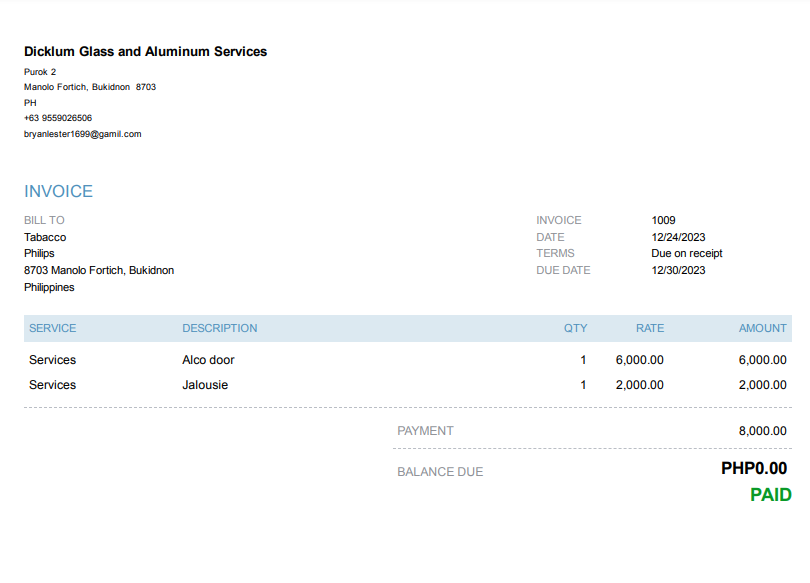Click the Dicklum Glass and Aluminum Services heading

[x=145, y=51]
